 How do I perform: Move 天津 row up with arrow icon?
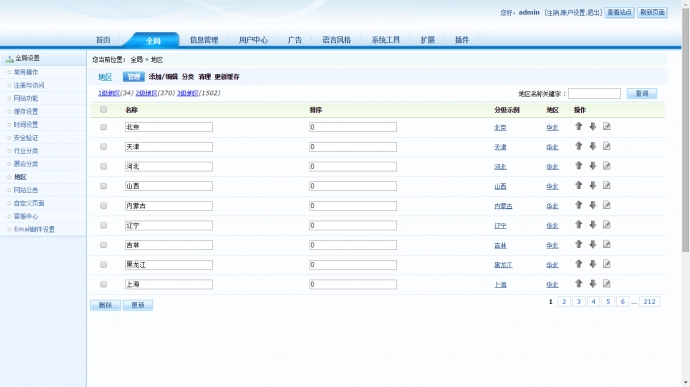pyautogui.click(x=579, y=146)
